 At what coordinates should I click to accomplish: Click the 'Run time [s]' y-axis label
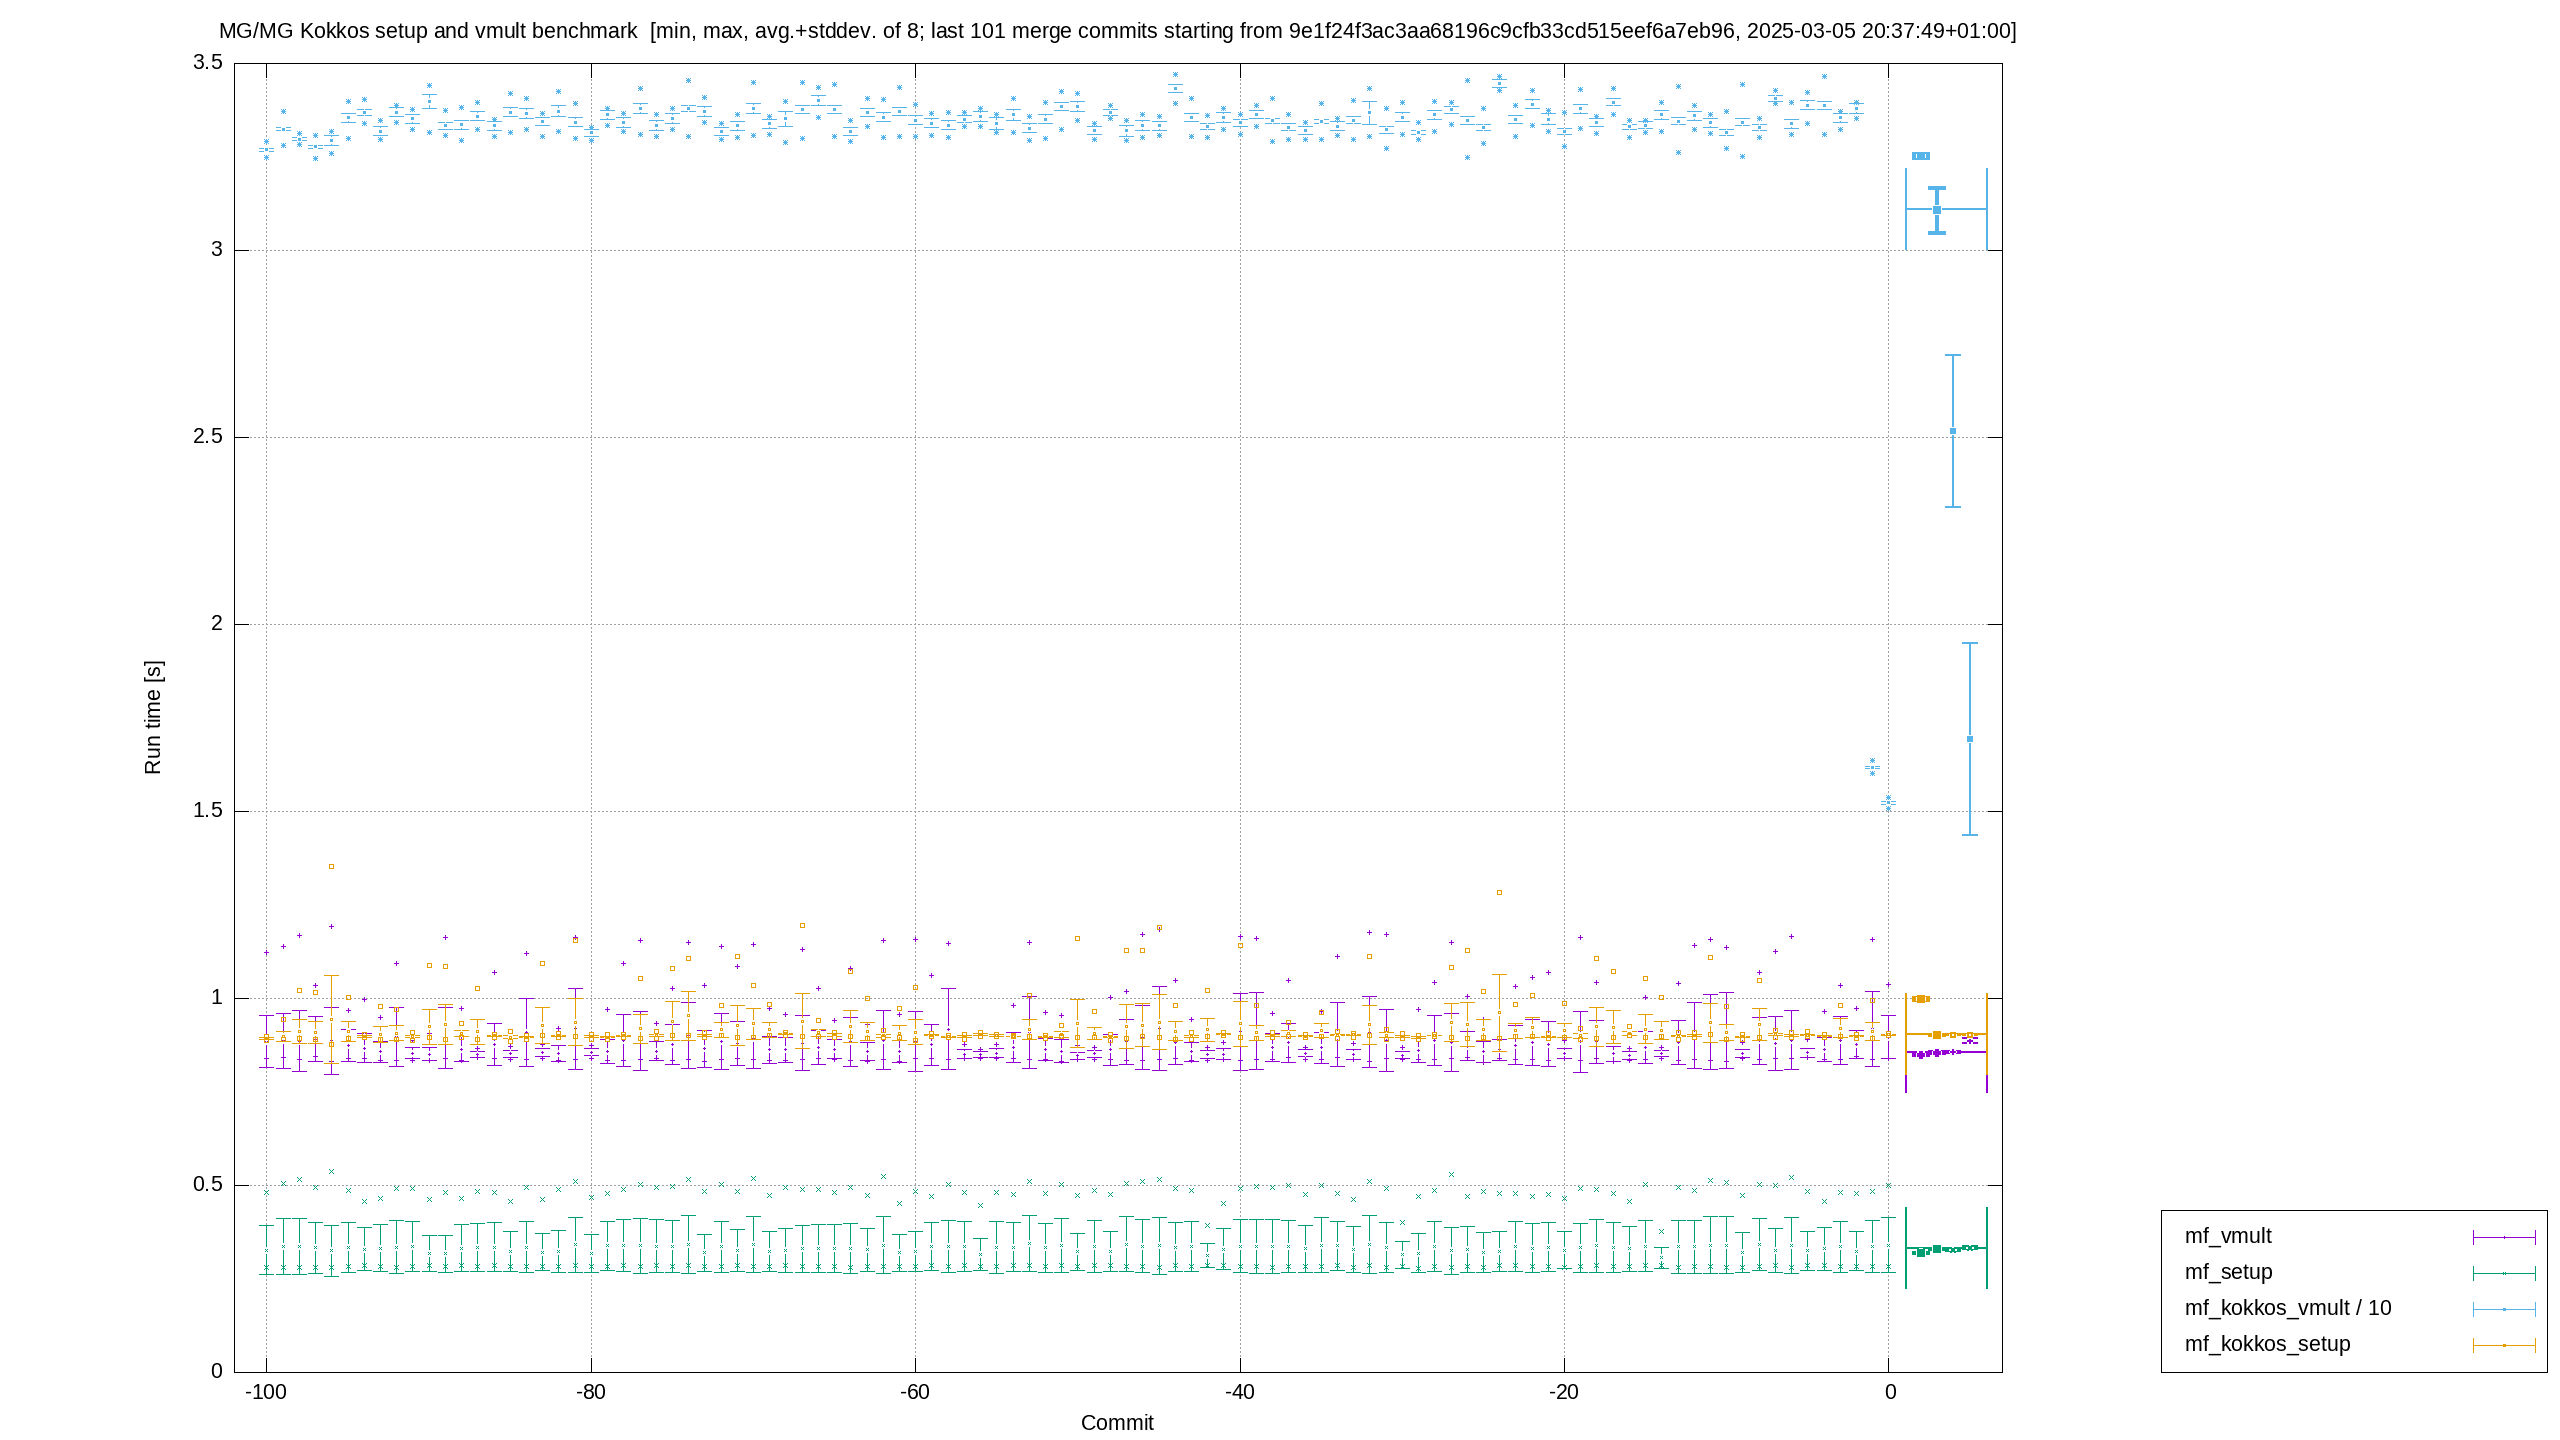click(152, 717)
